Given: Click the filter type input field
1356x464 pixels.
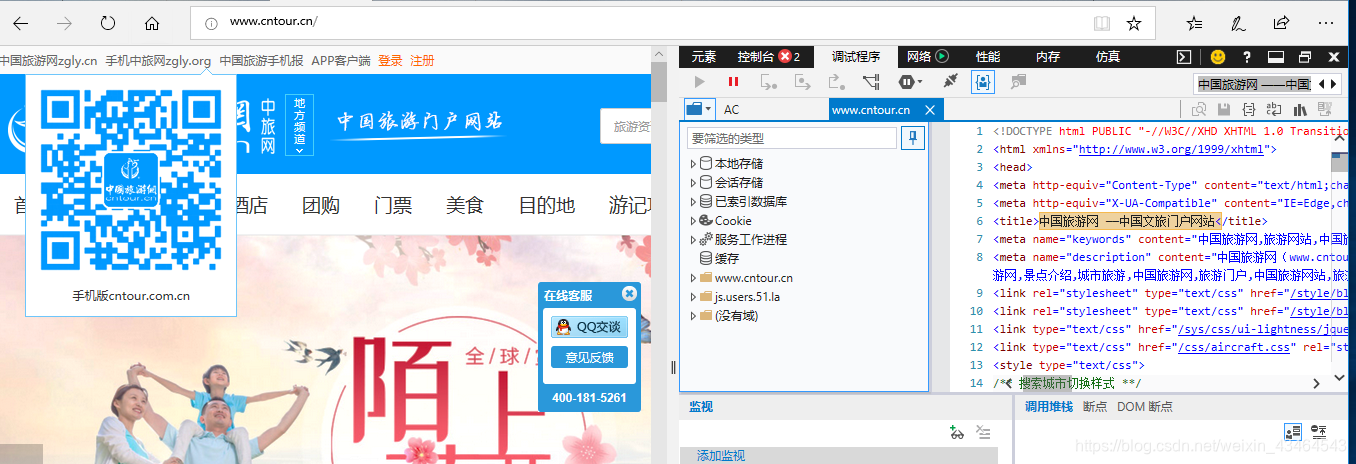Looking at the screenshot, I should tap(791, 138).
